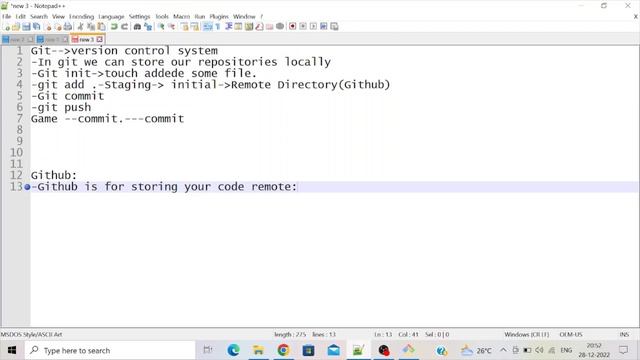Viewport: 640px width, 360px height.
Task: Copy the selection with the Copy toolbar icon
Action: coord(91,27)
